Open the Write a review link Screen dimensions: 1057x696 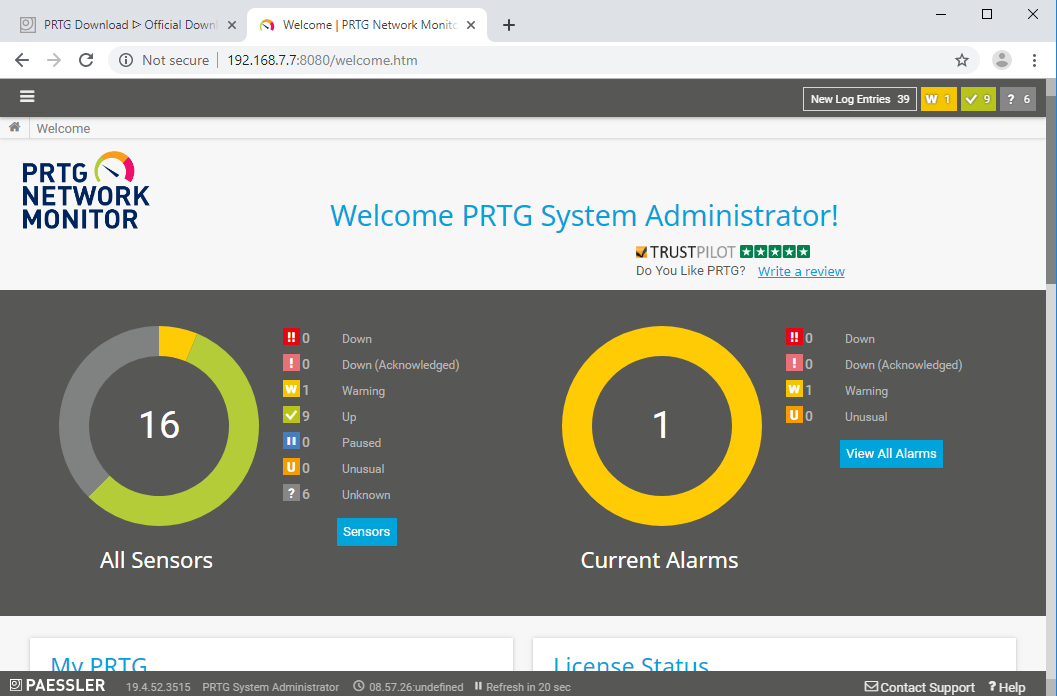click(x=800, y=271)
